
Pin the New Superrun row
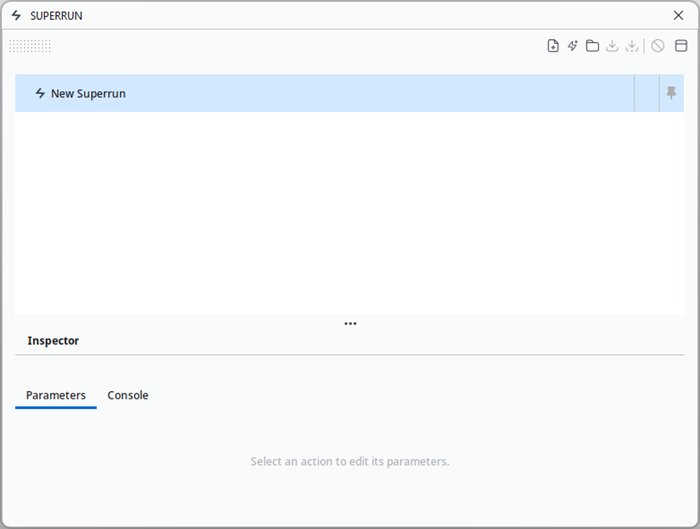click(x=671, y=93)
